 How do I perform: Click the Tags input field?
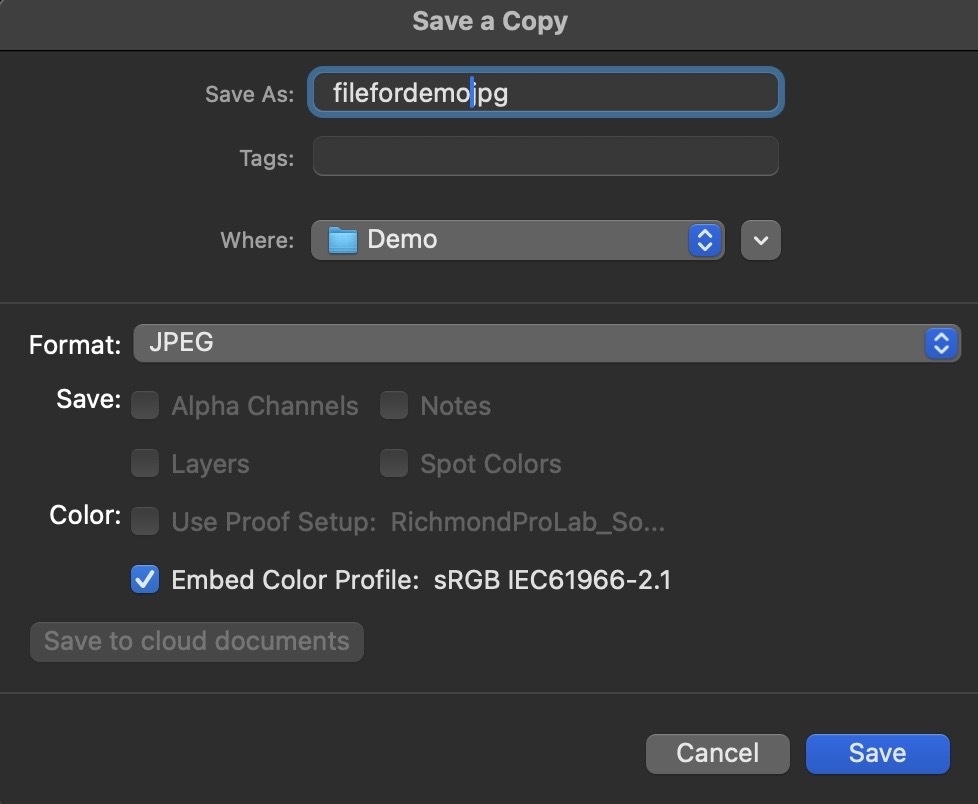[x=545, y=156]
